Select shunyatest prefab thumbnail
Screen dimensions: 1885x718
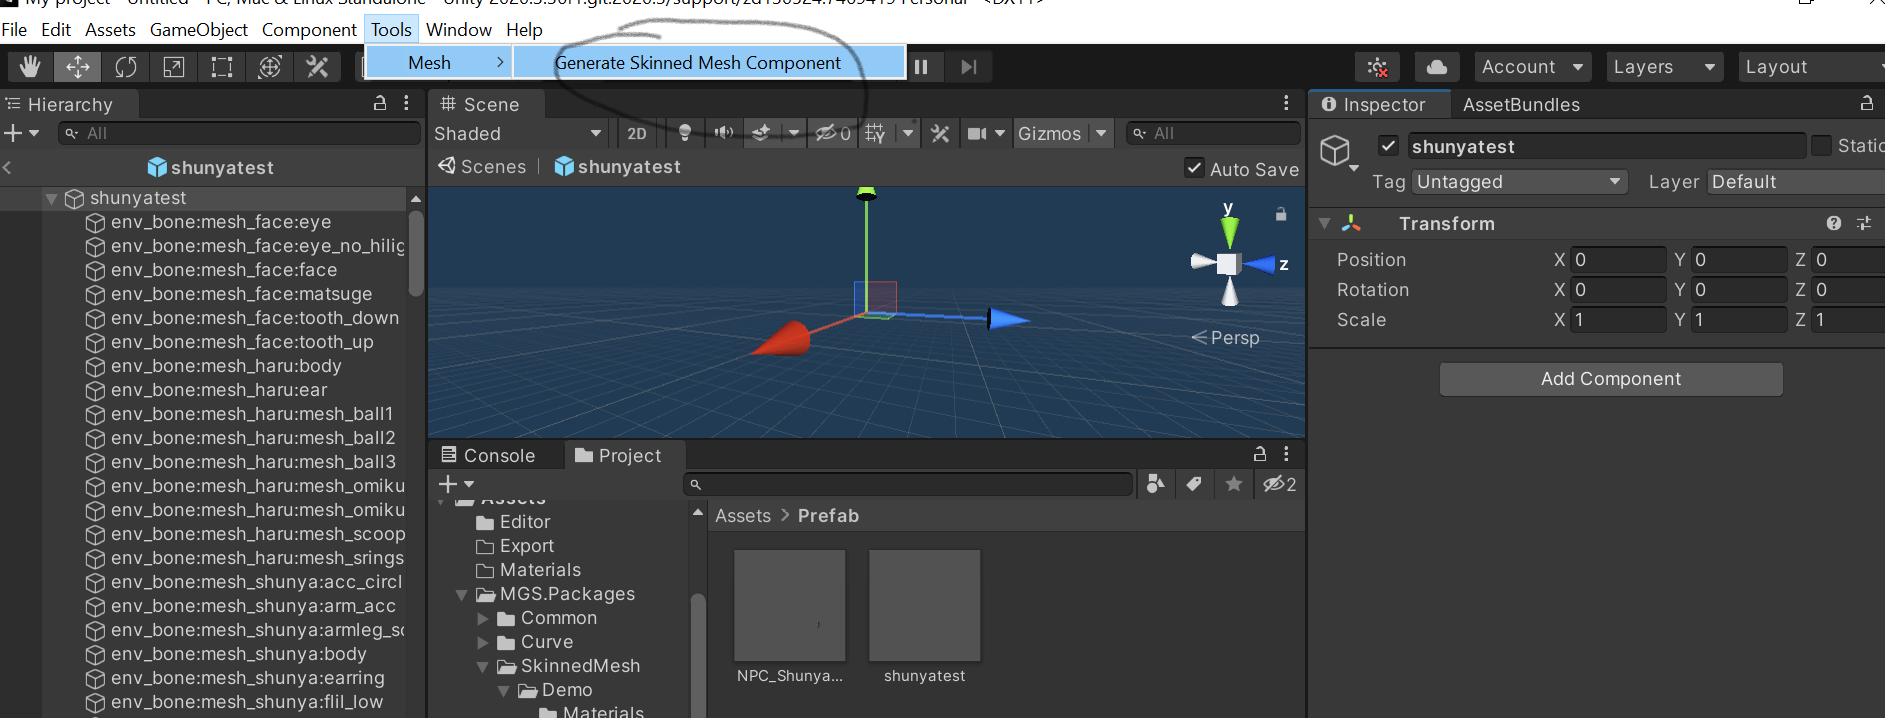924,604
